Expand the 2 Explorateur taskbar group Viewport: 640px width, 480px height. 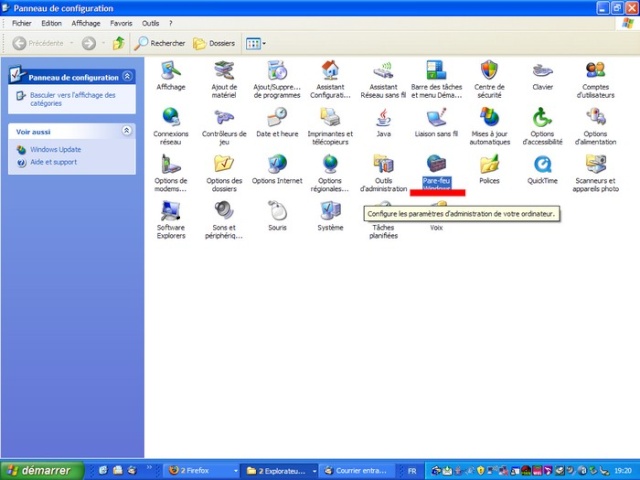[x=314, y=471]
